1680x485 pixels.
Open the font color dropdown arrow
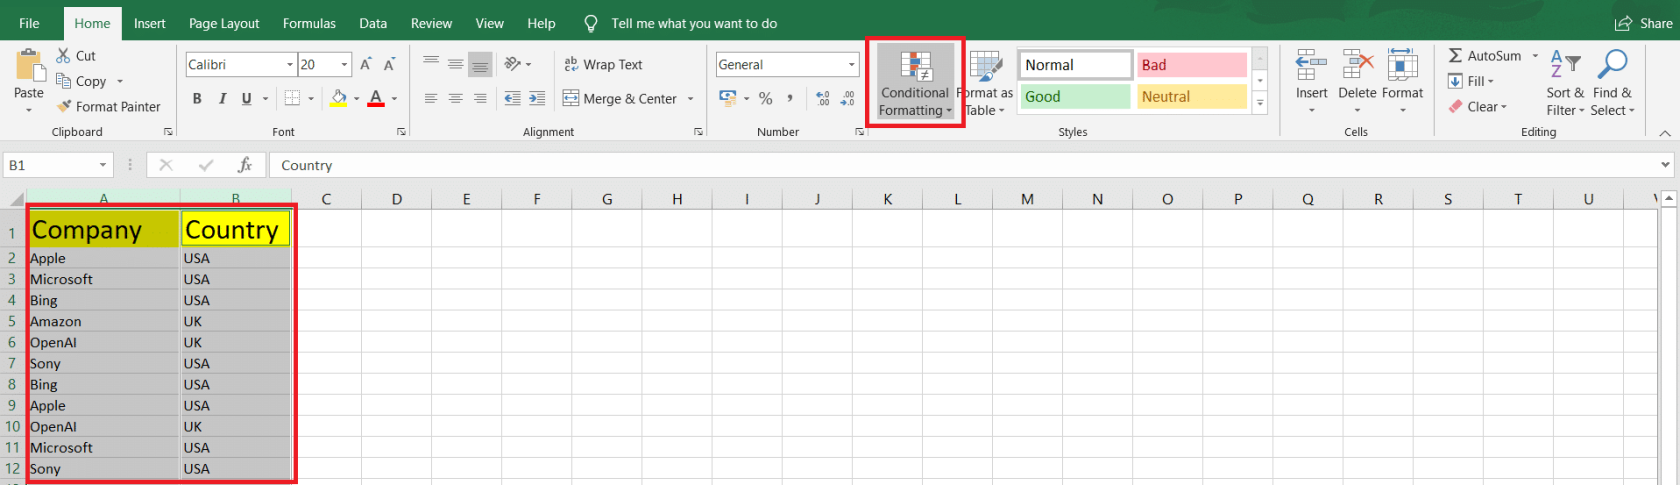click(x=394, y=98)
